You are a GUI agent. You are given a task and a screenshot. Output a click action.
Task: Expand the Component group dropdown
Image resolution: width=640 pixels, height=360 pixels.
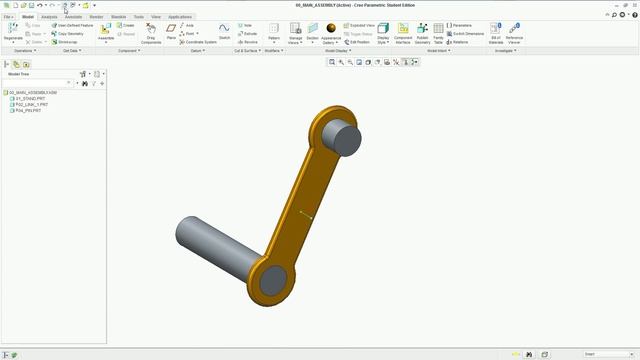coord(129,51)
